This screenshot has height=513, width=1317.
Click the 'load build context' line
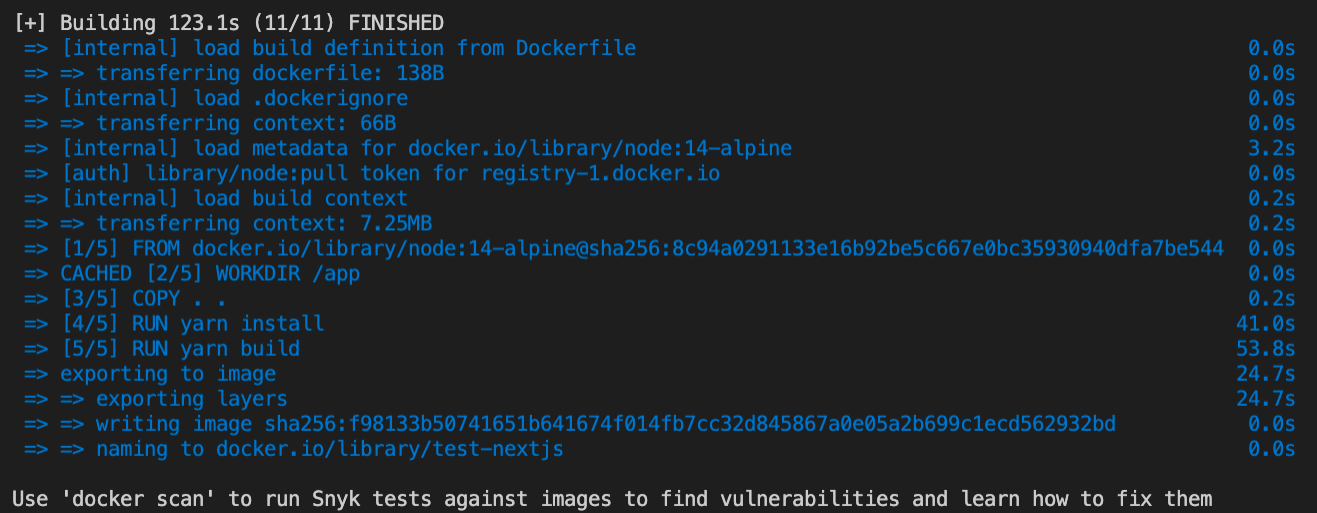(x=234, y=198)
